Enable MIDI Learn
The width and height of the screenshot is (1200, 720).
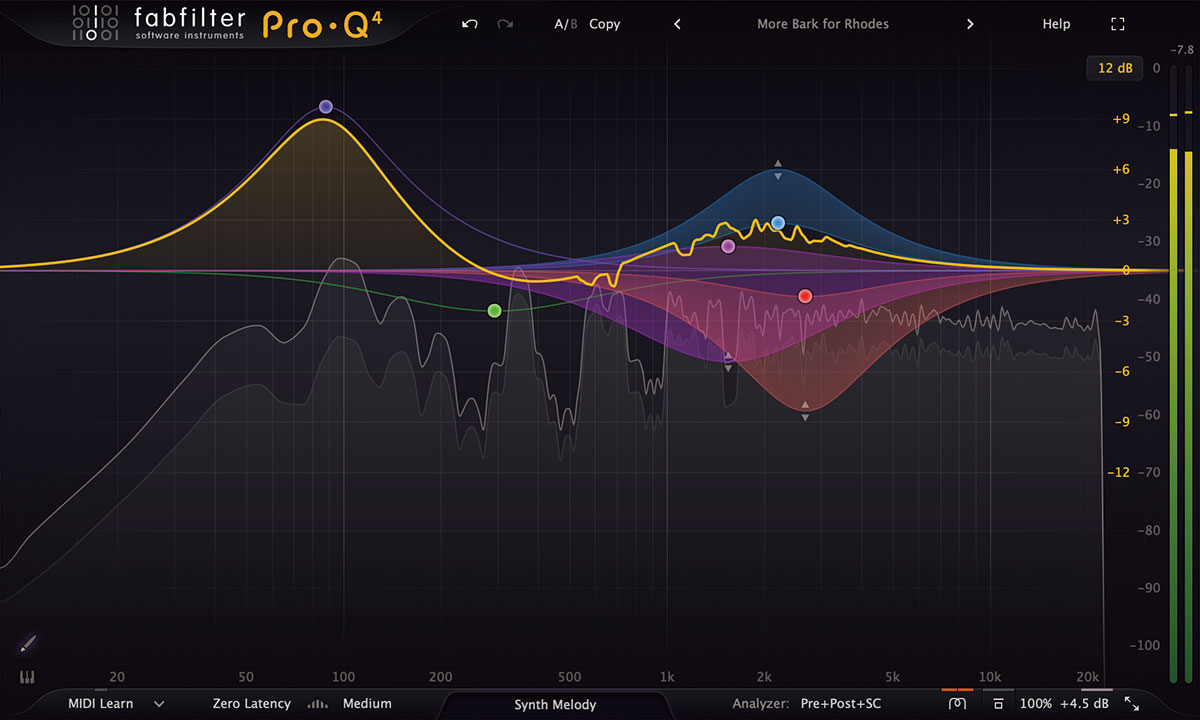pos(100,704)
